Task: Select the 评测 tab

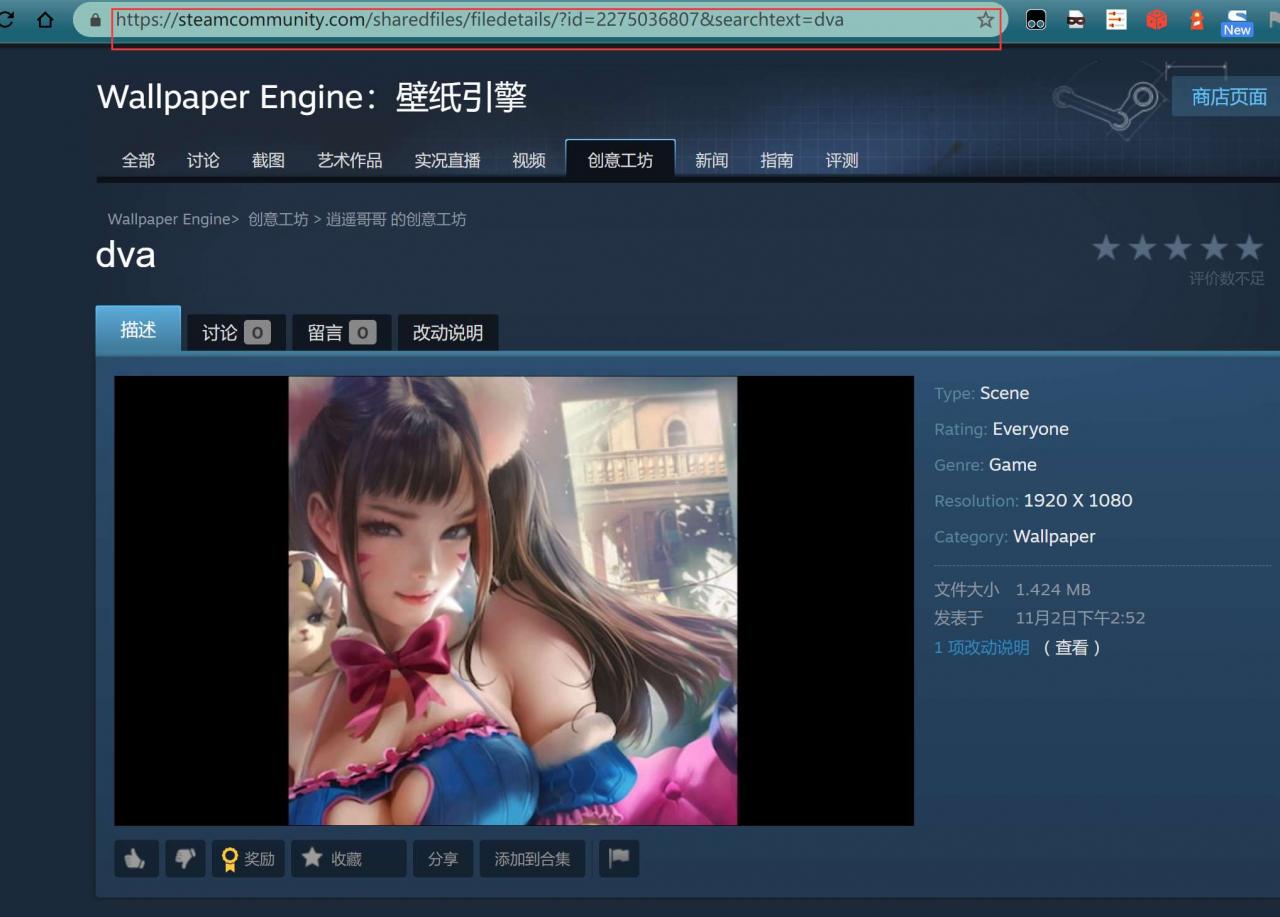Action: click(x=842, y=160)
